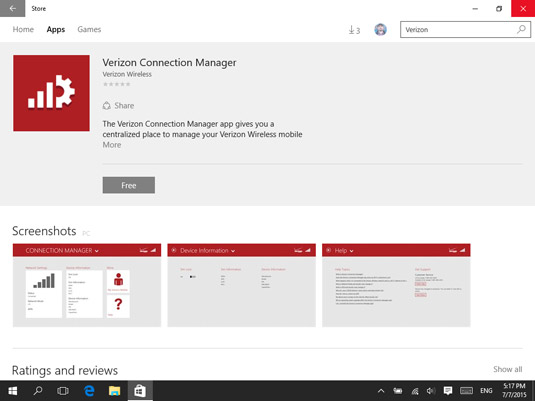535x401 pixels.
Task: Open Task View from taskbar
Action: pos(63,391)
